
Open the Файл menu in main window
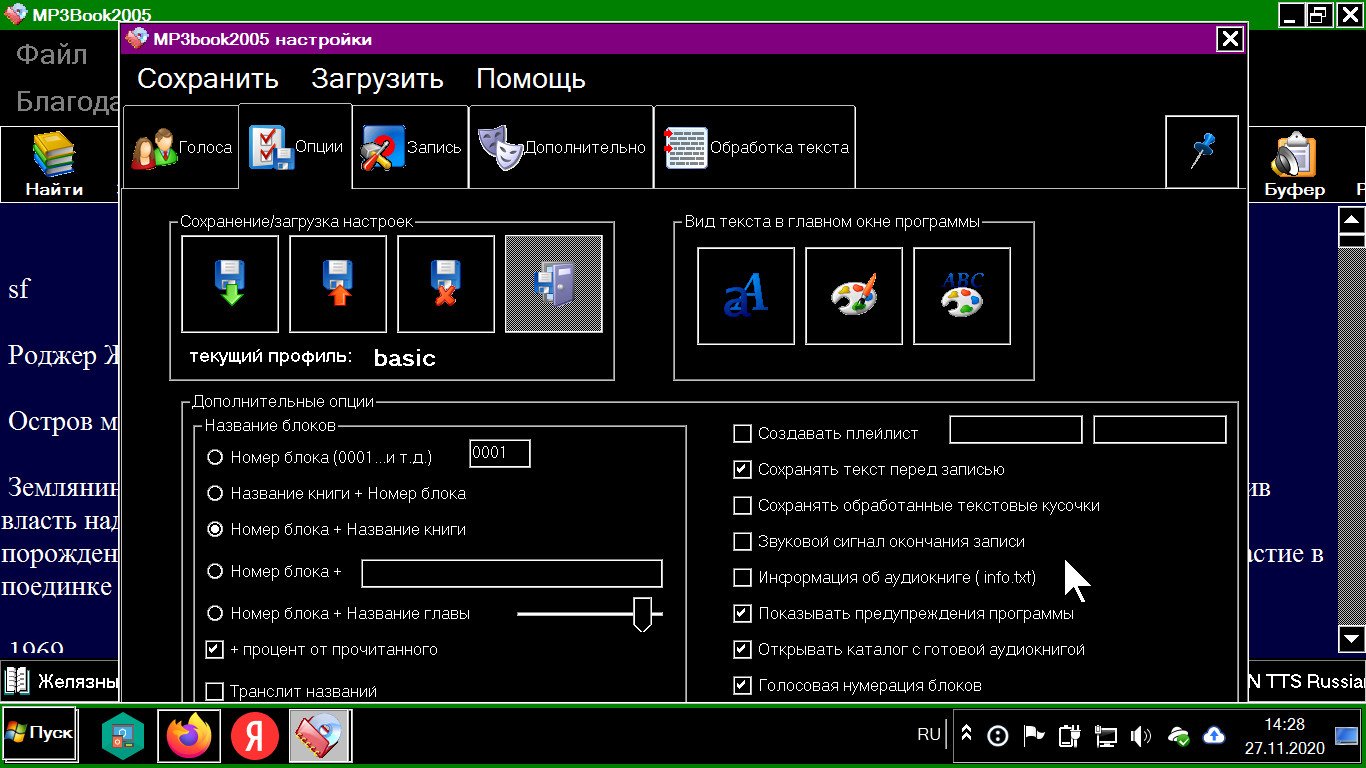coord(52,54)
